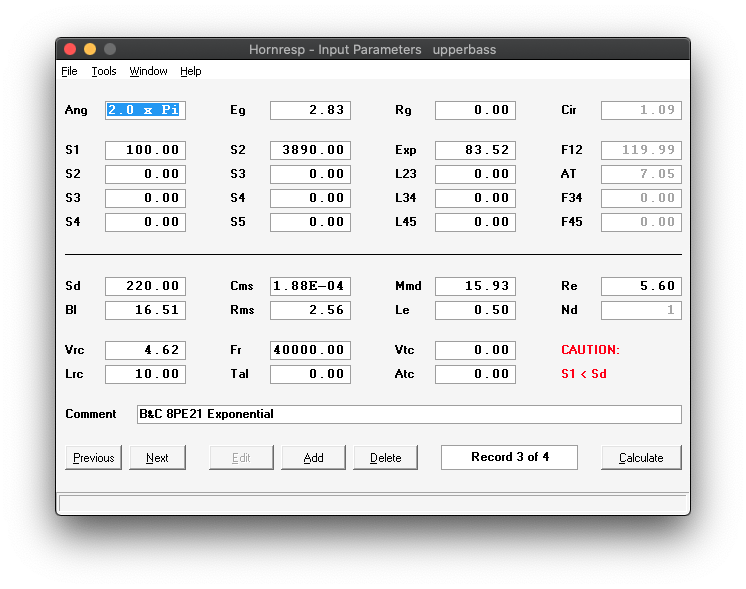Click the S4 field in the L34 row

(310, 198)
